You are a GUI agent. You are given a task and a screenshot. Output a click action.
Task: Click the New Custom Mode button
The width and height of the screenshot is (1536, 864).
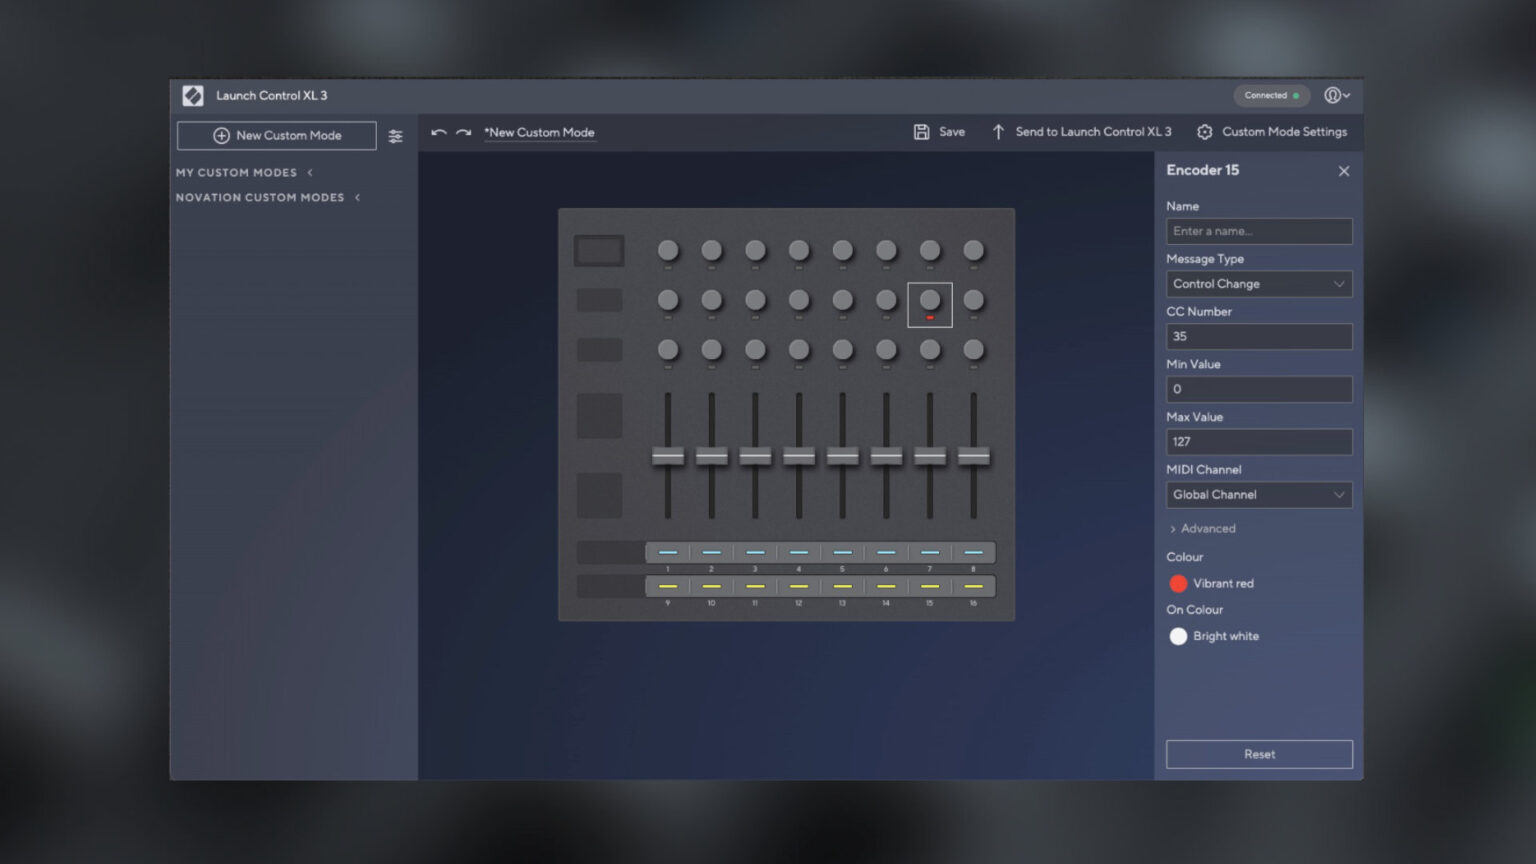(277, 135)
